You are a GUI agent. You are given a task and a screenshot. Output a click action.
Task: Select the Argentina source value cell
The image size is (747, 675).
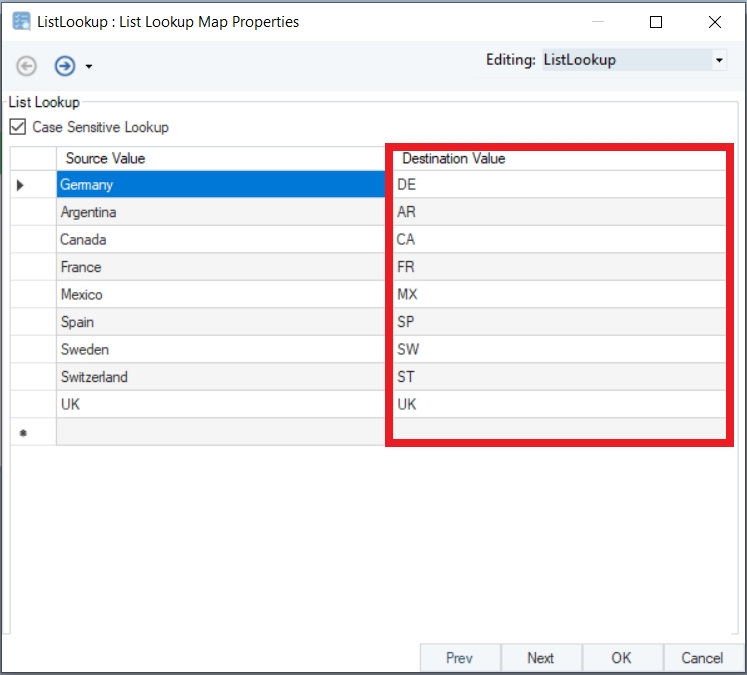(220, 212)
